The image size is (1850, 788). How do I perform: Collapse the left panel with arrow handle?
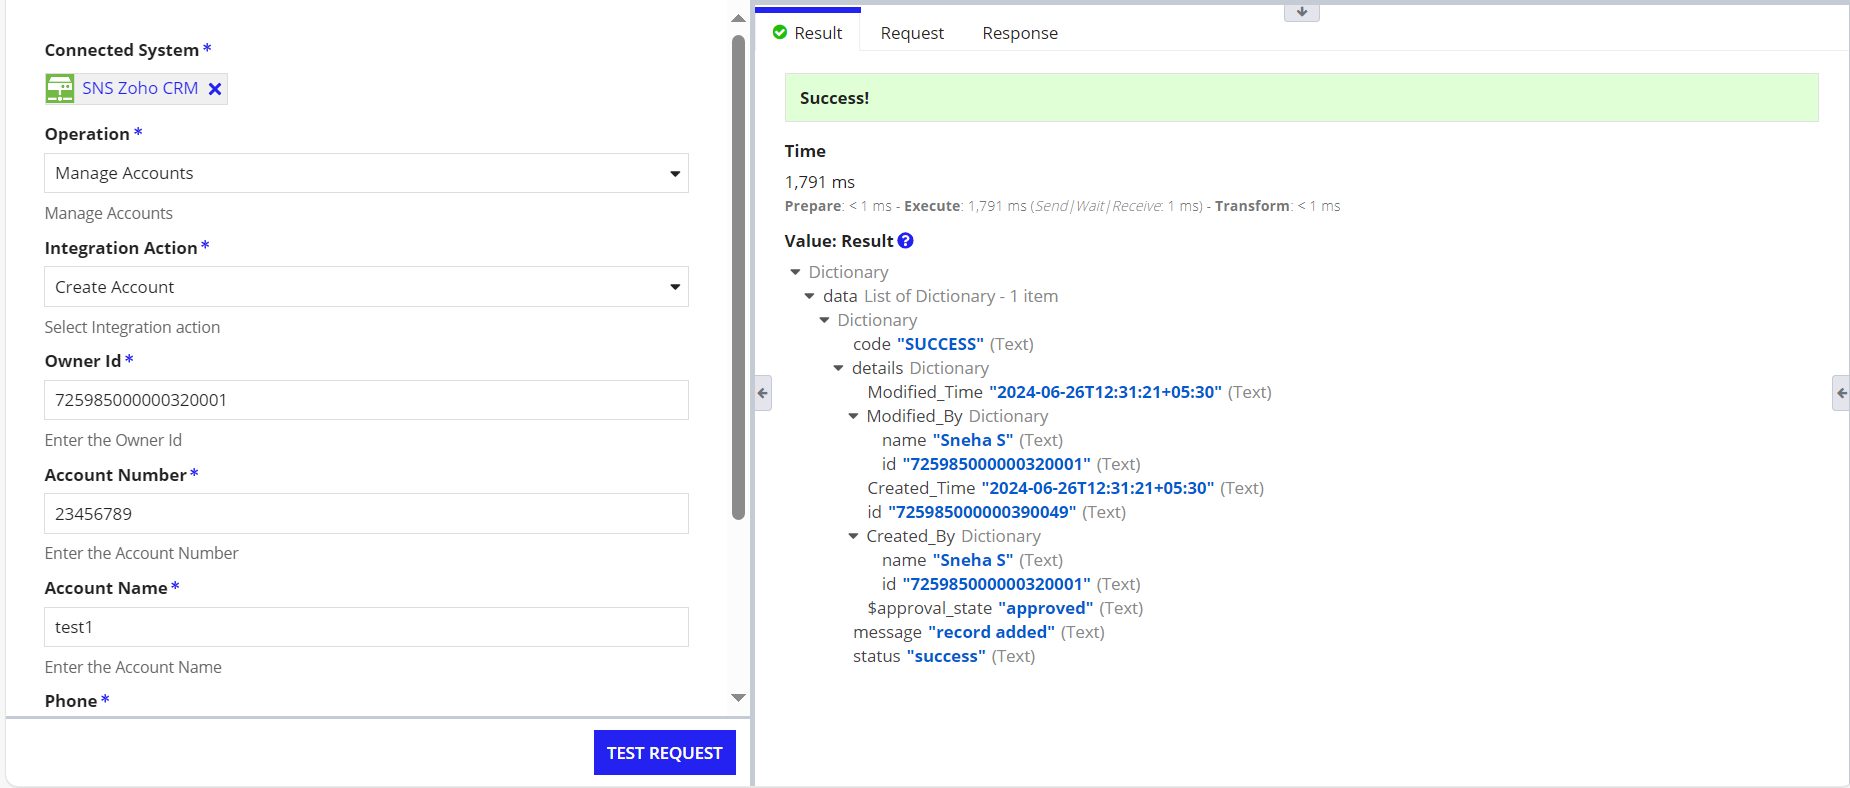(x=763, y=393)
